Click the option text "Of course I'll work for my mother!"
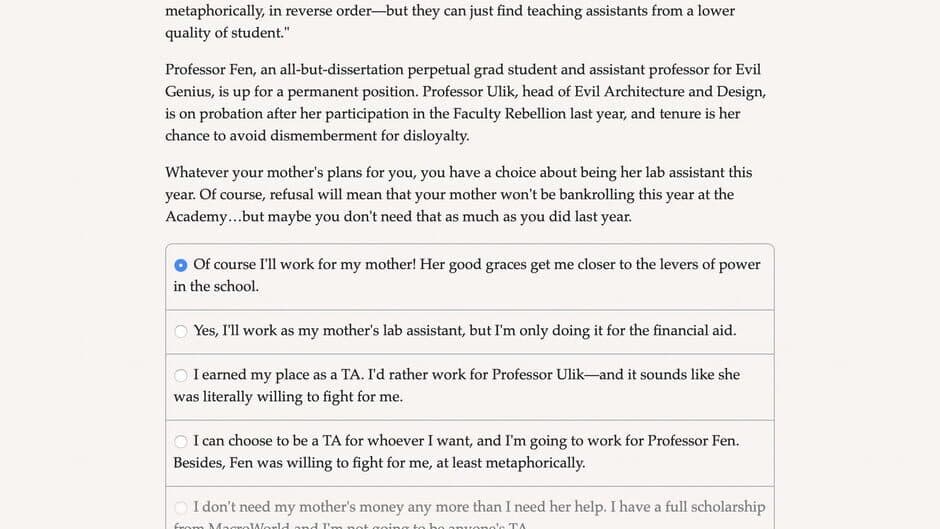 [x=305, y=264]
